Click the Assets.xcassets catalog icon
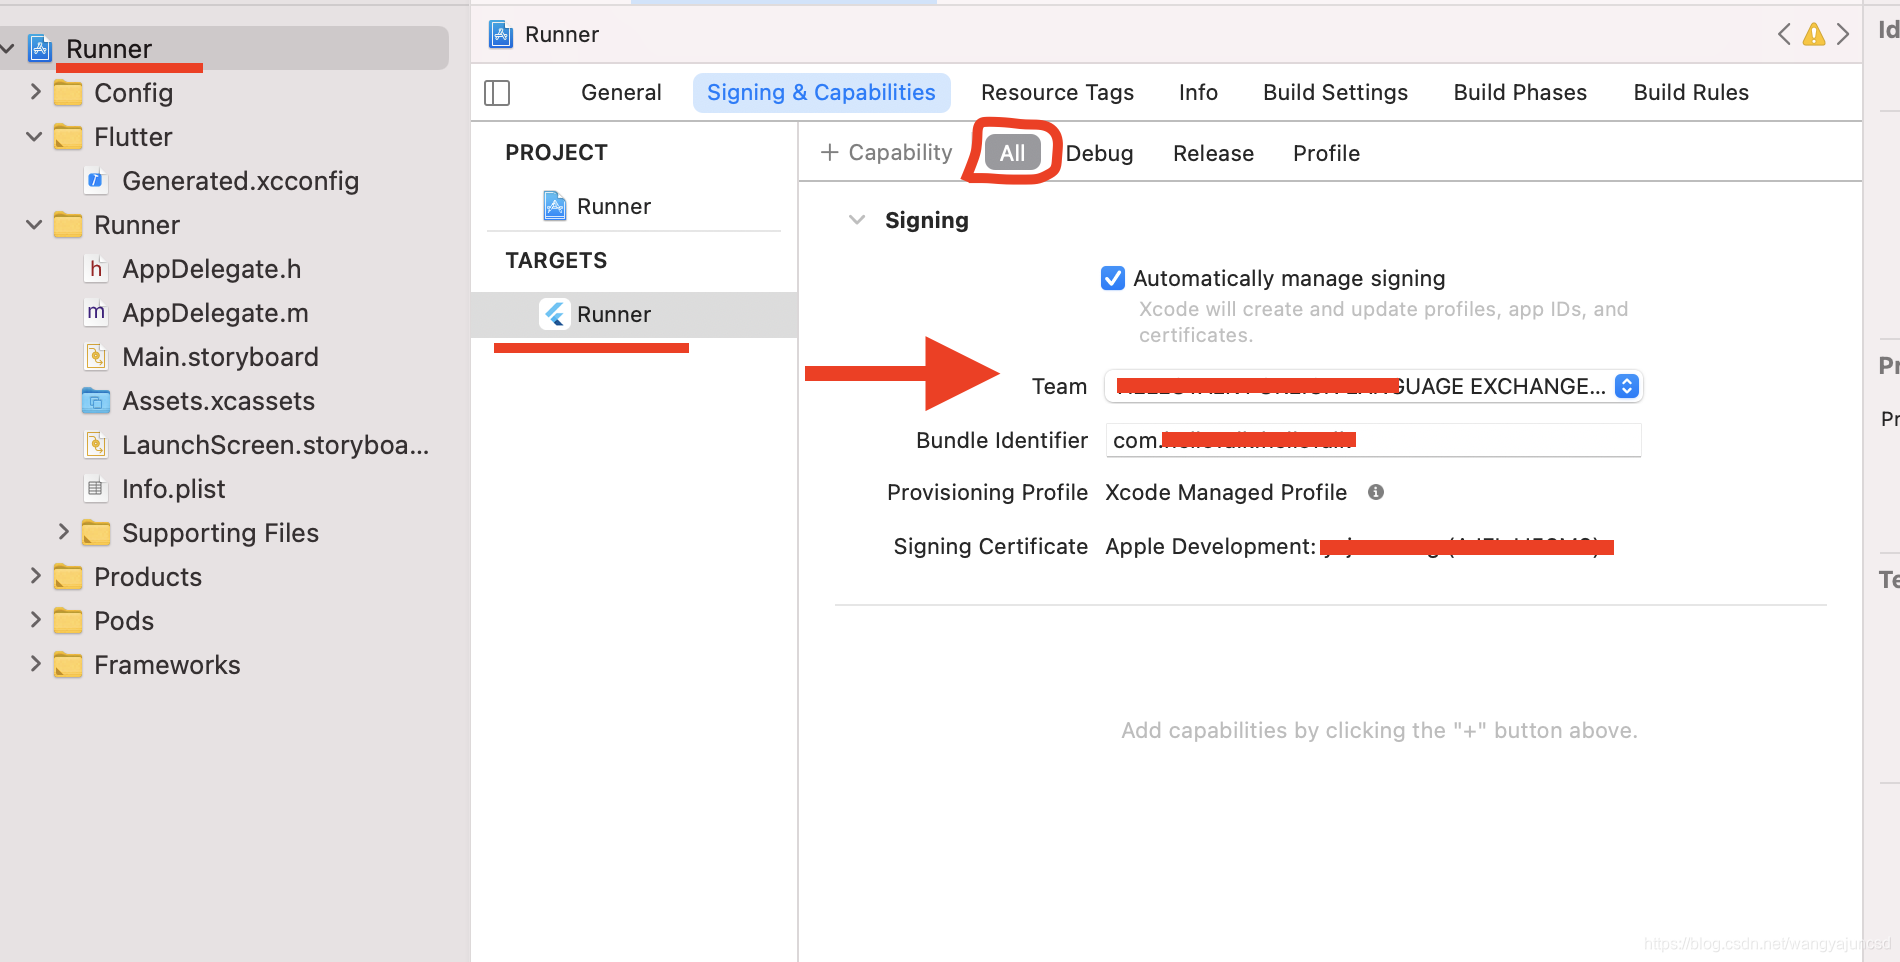 click(x=96, y=401)
